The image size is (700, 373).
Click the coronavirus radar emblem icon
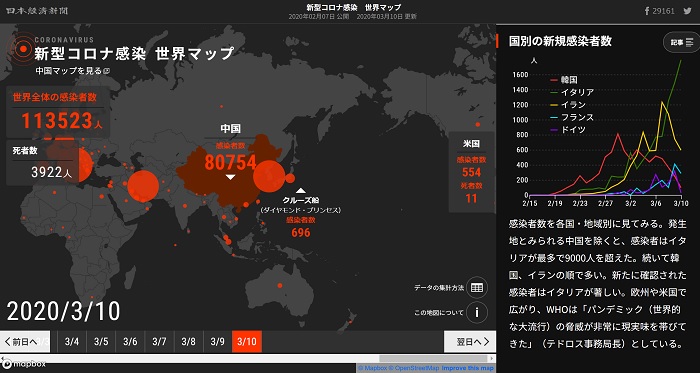(21, 48)
